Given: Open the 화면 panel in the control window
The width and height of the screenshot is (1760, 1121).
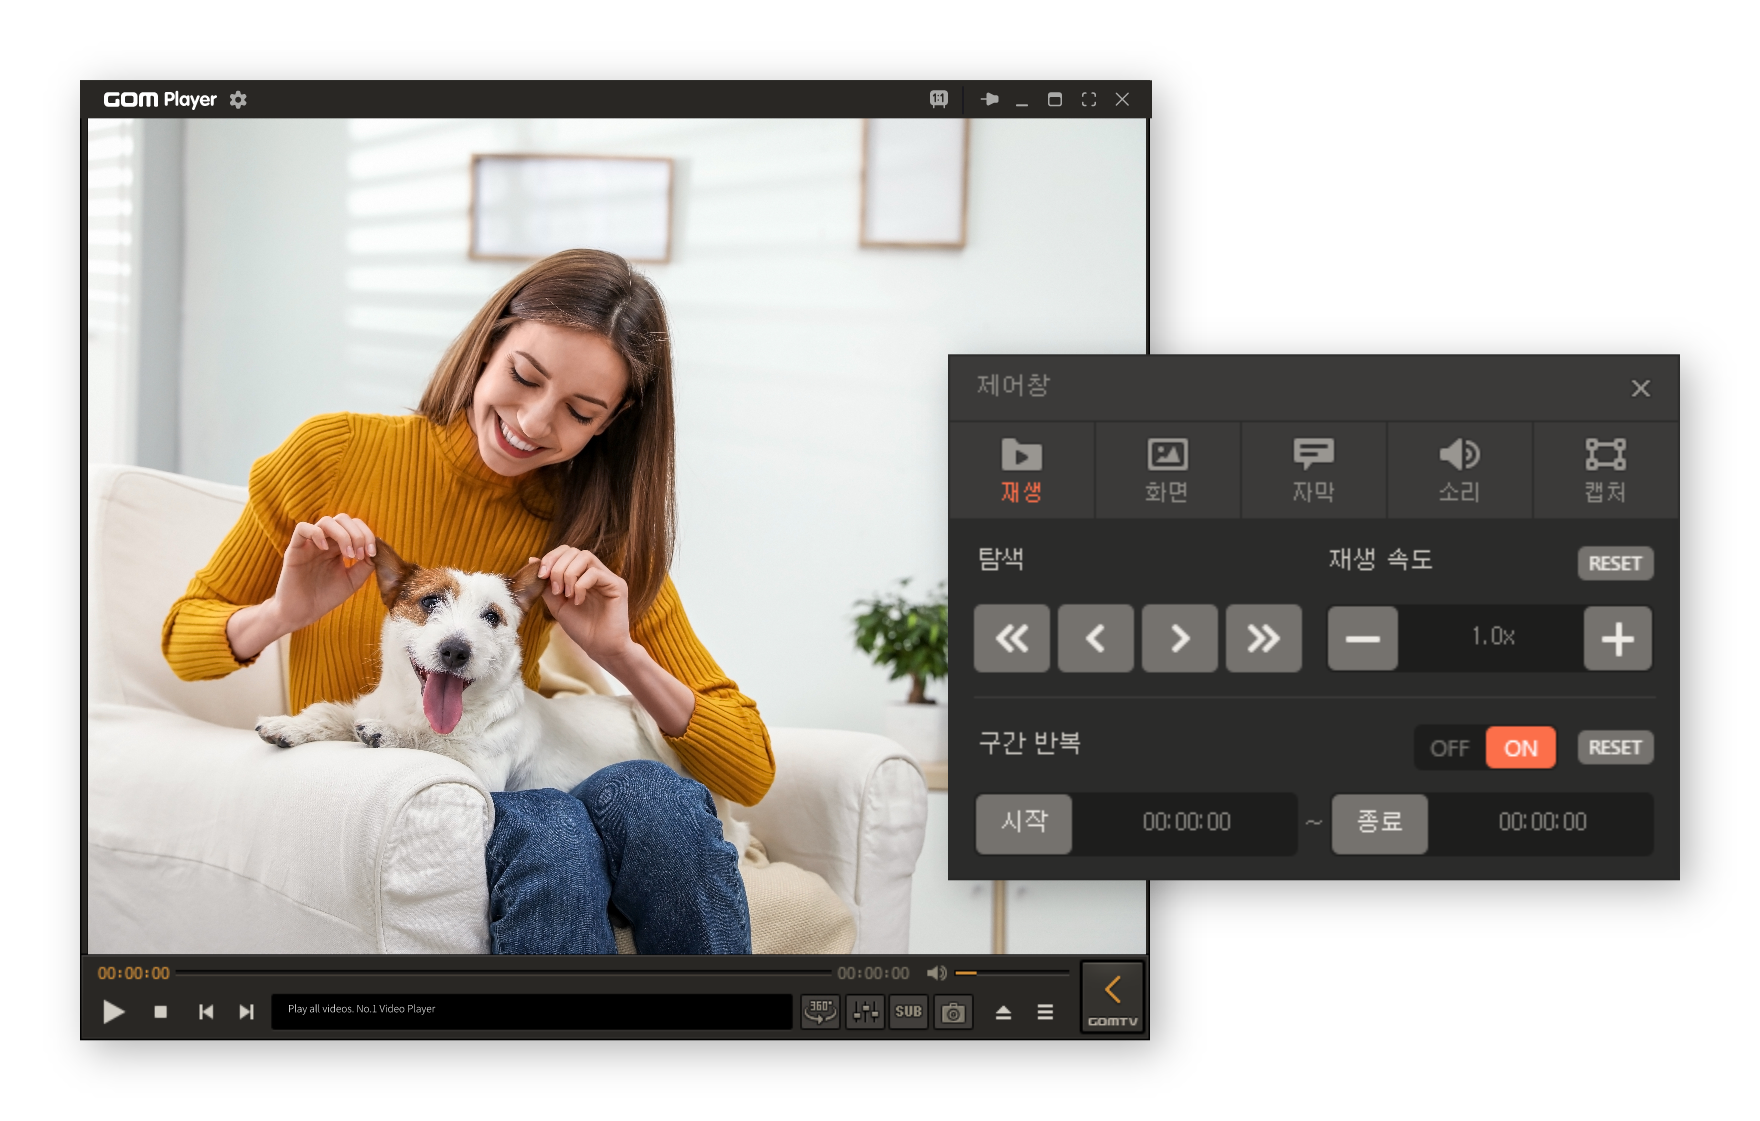Looking at the screenshot, I should point(1168,470).
